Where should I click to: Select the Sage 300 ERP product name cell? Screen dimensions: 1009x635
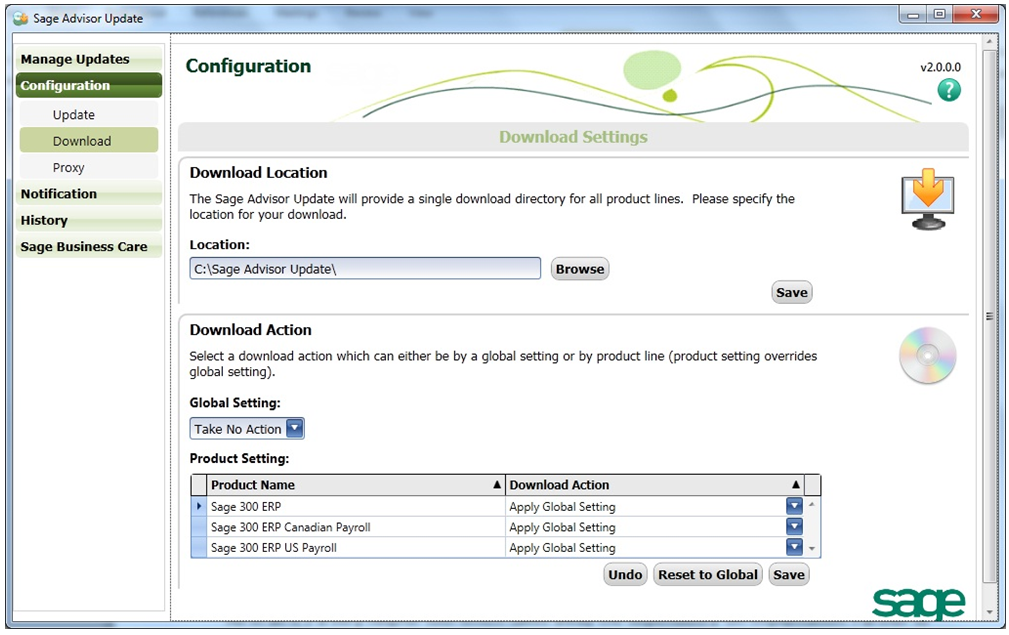(356, 506)
